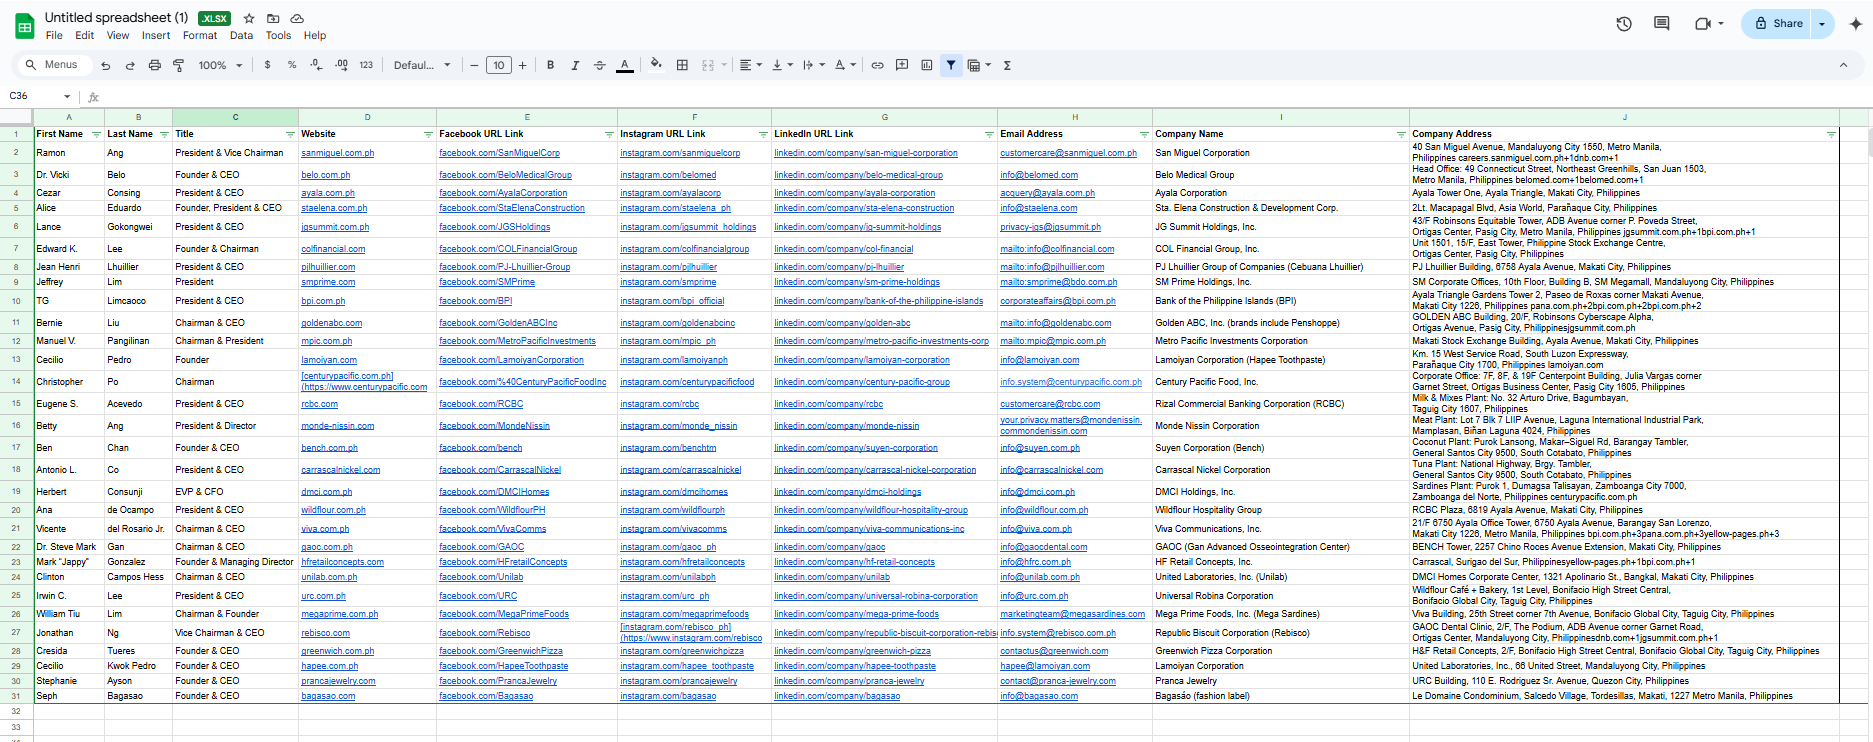Toggle strikethrough formatting
1873x742 pixels.
tap(600, 65)
